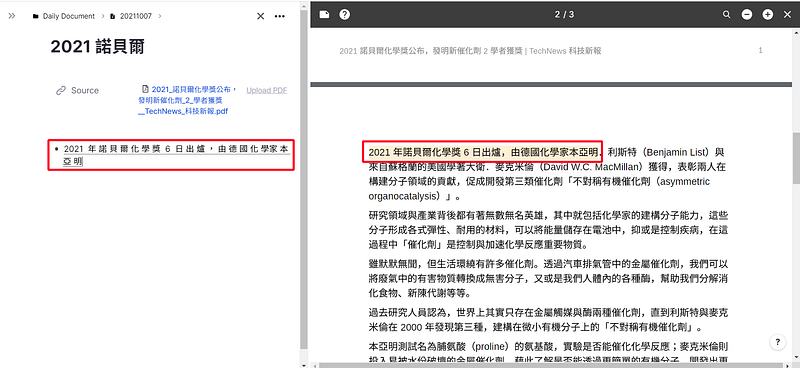Click the 研究領域與產業 paragraph in PDF
This screenshot has width=800, height=368.
547,230
